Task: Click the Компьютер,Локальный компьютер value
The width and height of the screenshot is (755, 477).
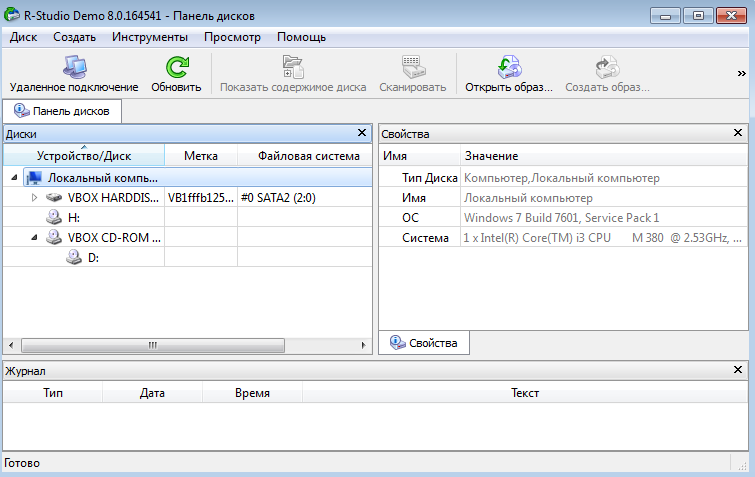Action: tap(561, 178)
